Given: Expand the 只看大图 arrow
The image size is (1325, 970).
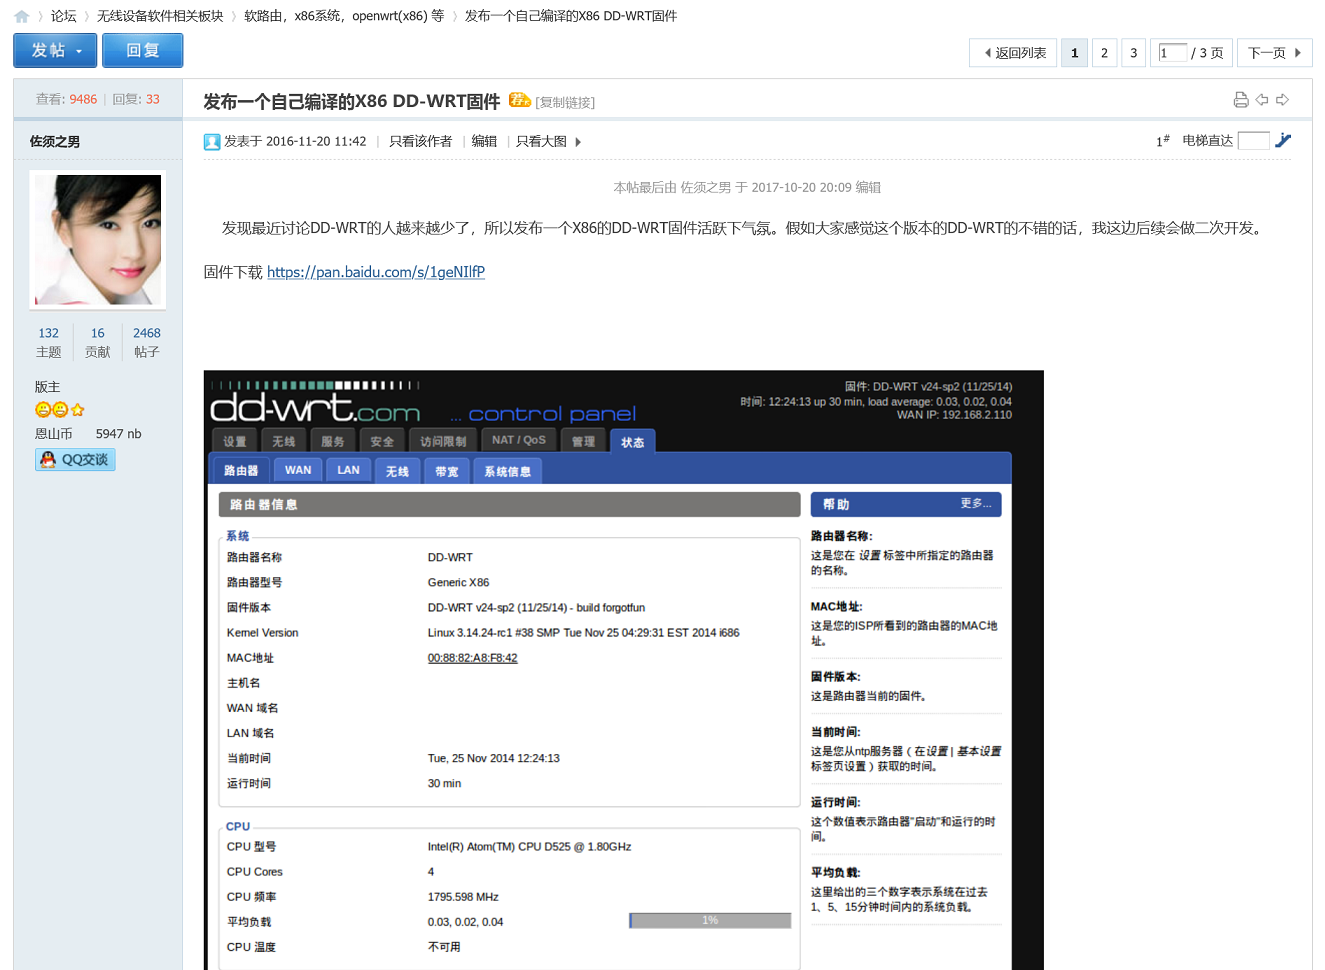Looking at the screenshot, I should point(578,142).
